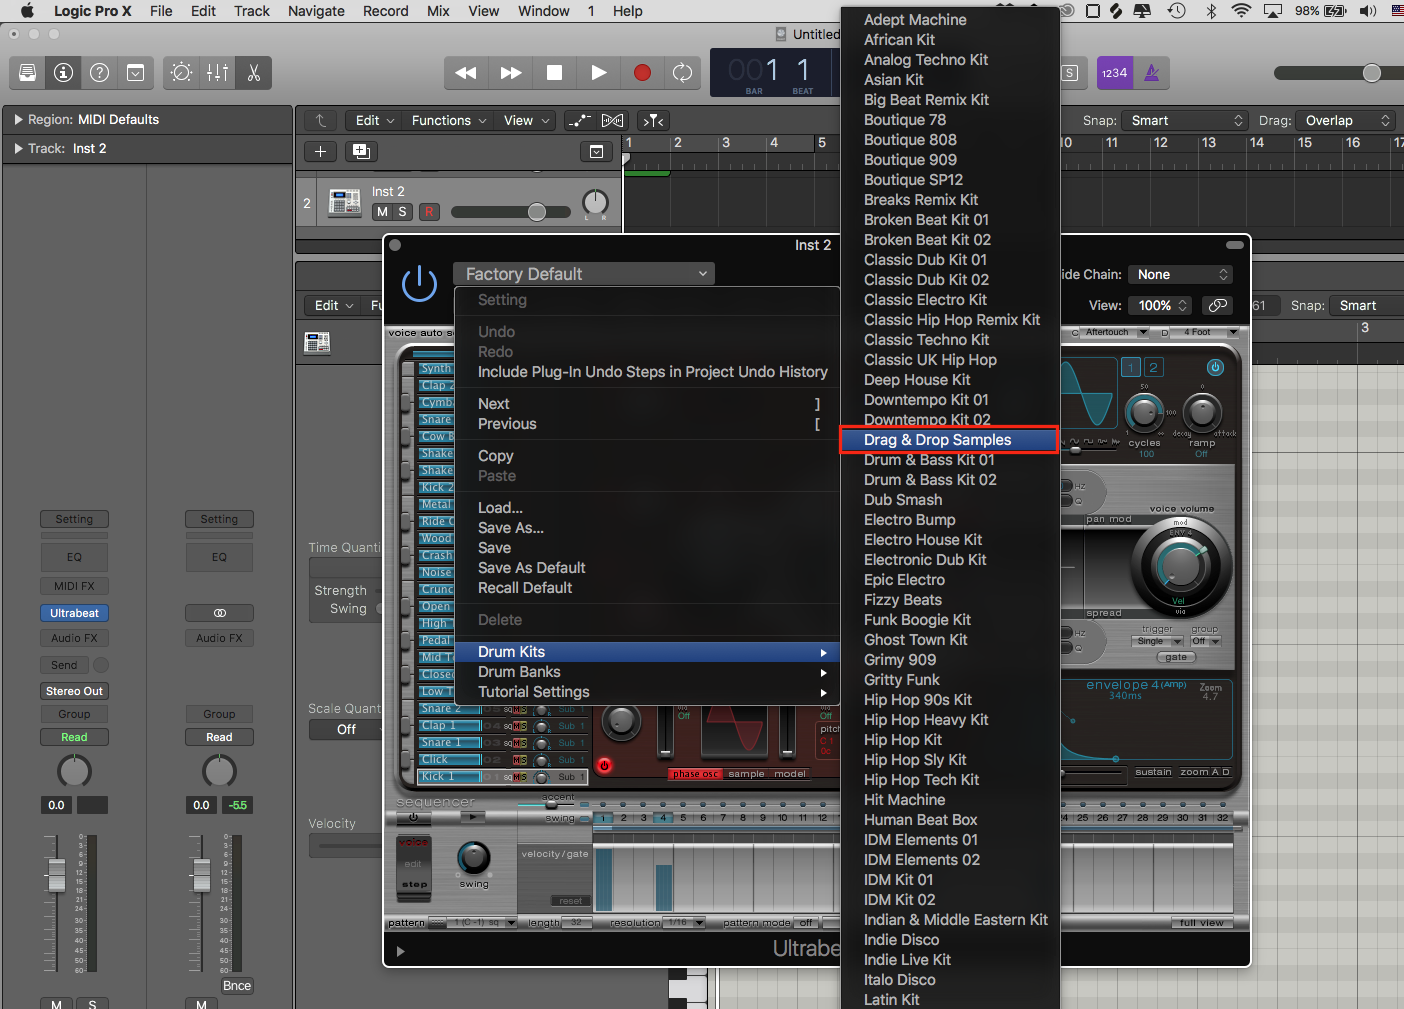Click the Bluetooth icon in menu bar
The width and height of the screenshot is (1404, 1009).
coord(1210,11)
